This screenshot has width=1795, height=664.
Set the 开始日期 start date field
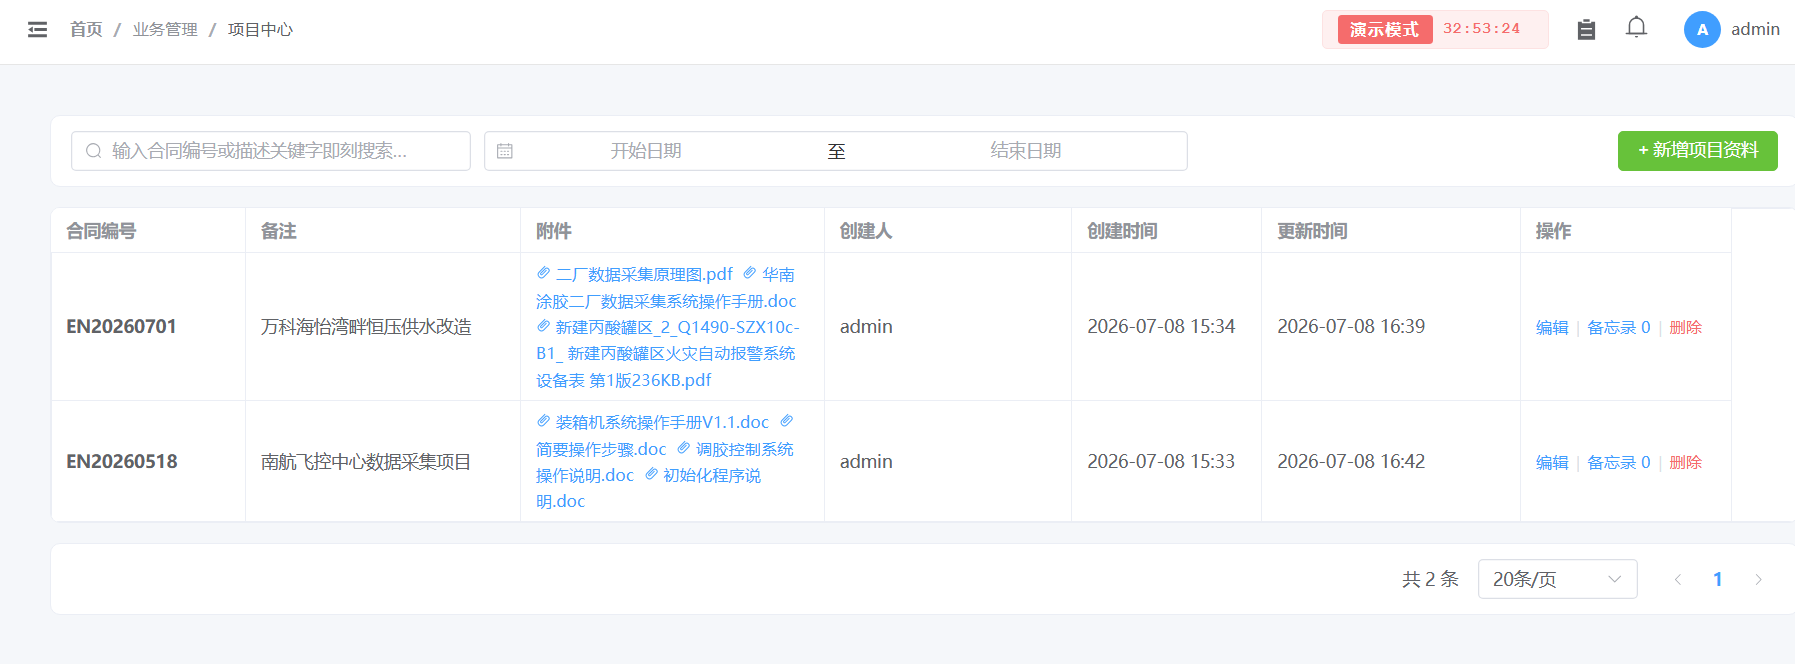tap(646, 151)
